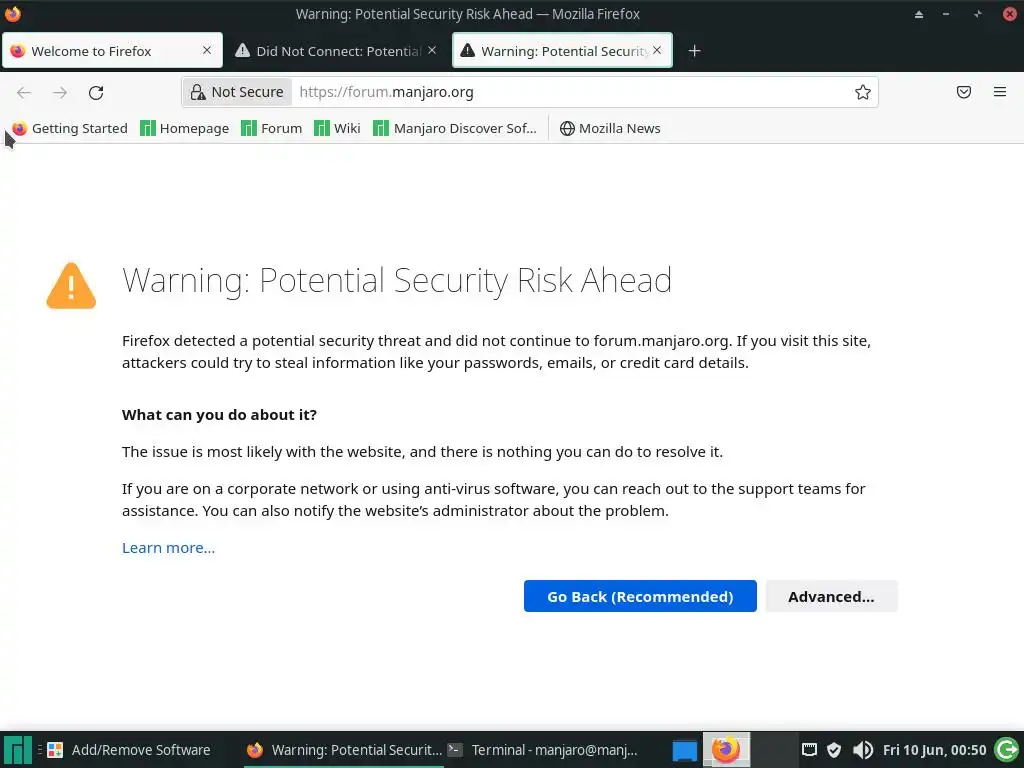
Task: Open the Manjaro start menu icon
Action: click(18, 750)
